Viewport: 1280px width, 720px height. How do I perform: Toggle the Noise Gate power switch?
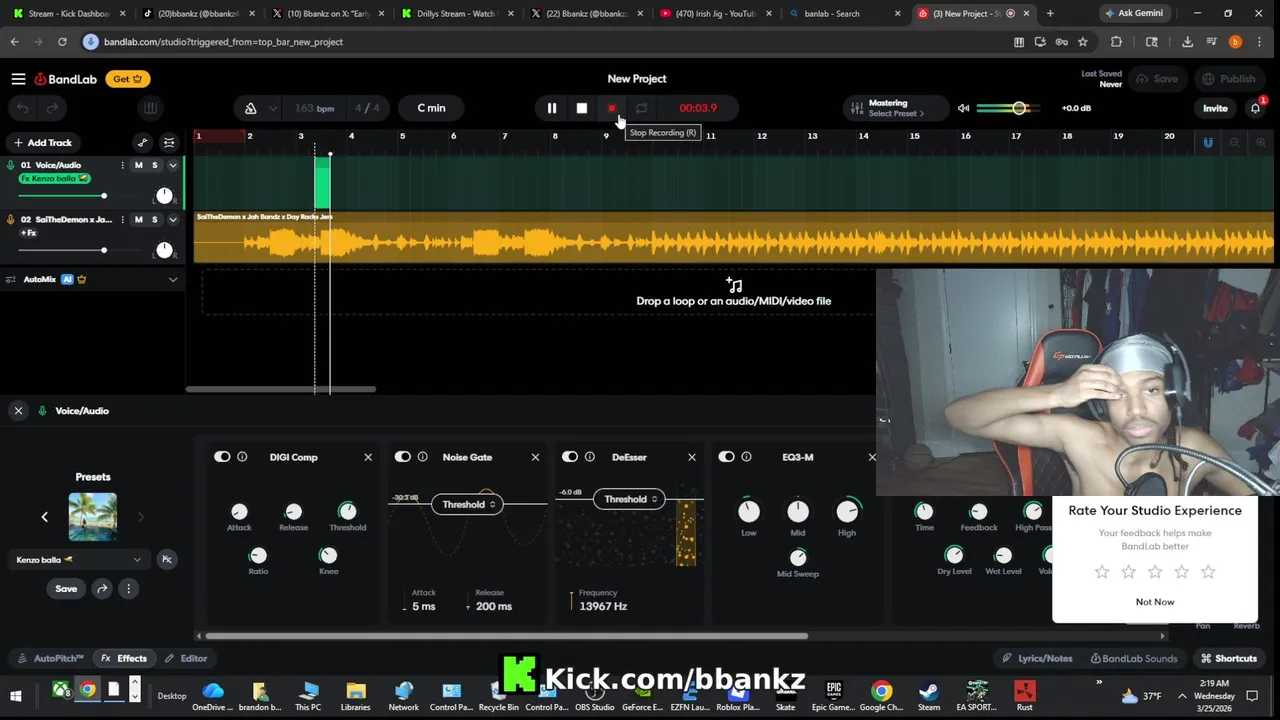point(403,457)
